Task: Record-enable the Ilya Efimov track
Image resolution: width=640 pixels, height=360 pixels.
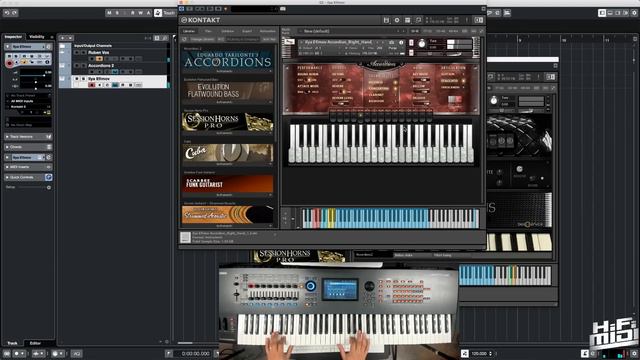Action: [x=91, y=85]
